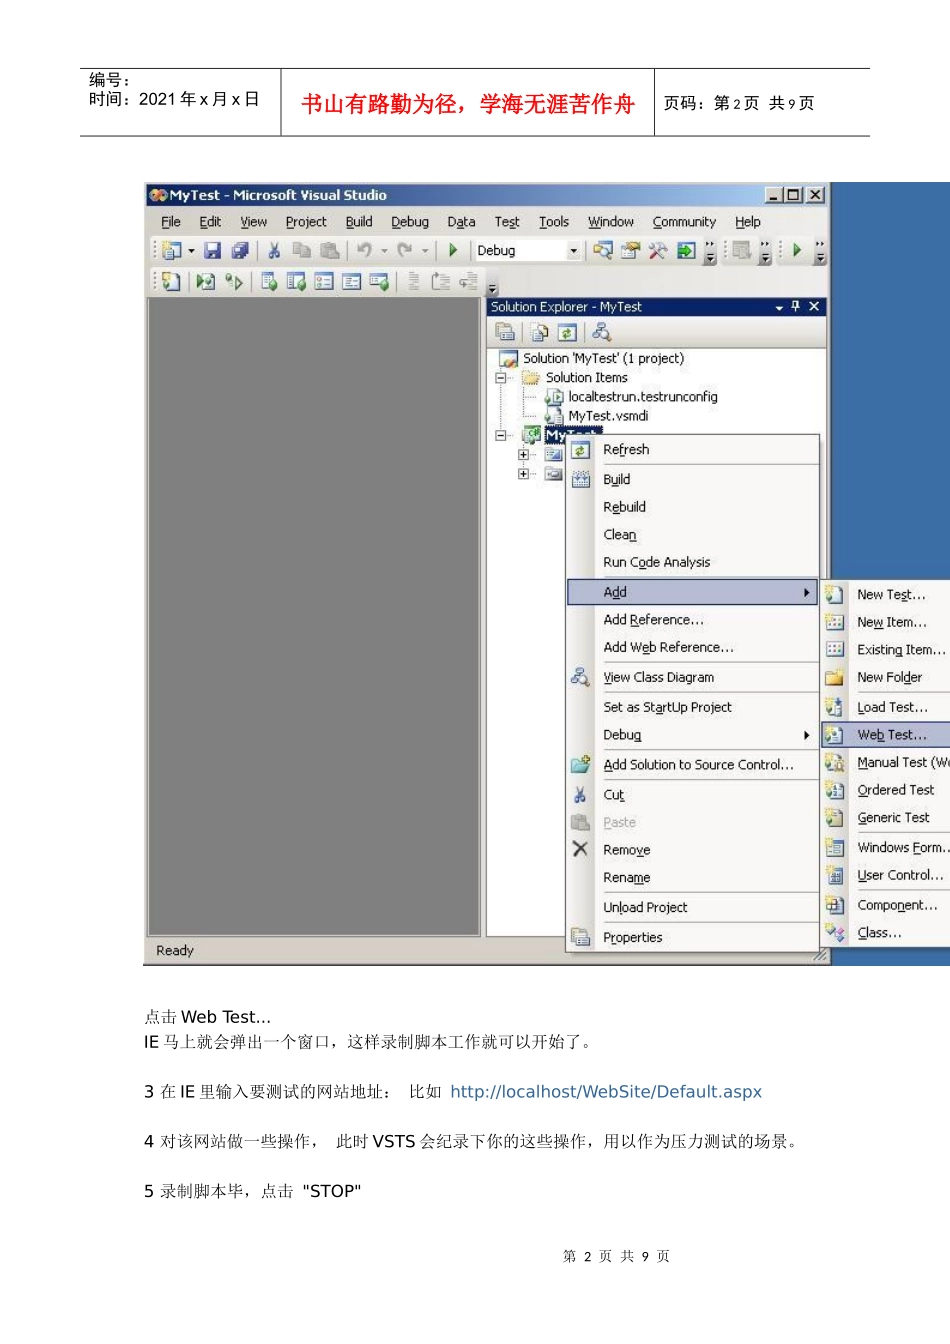
Task: Start debugging with the green play icon beside the Debug combo
Action: 453,250
